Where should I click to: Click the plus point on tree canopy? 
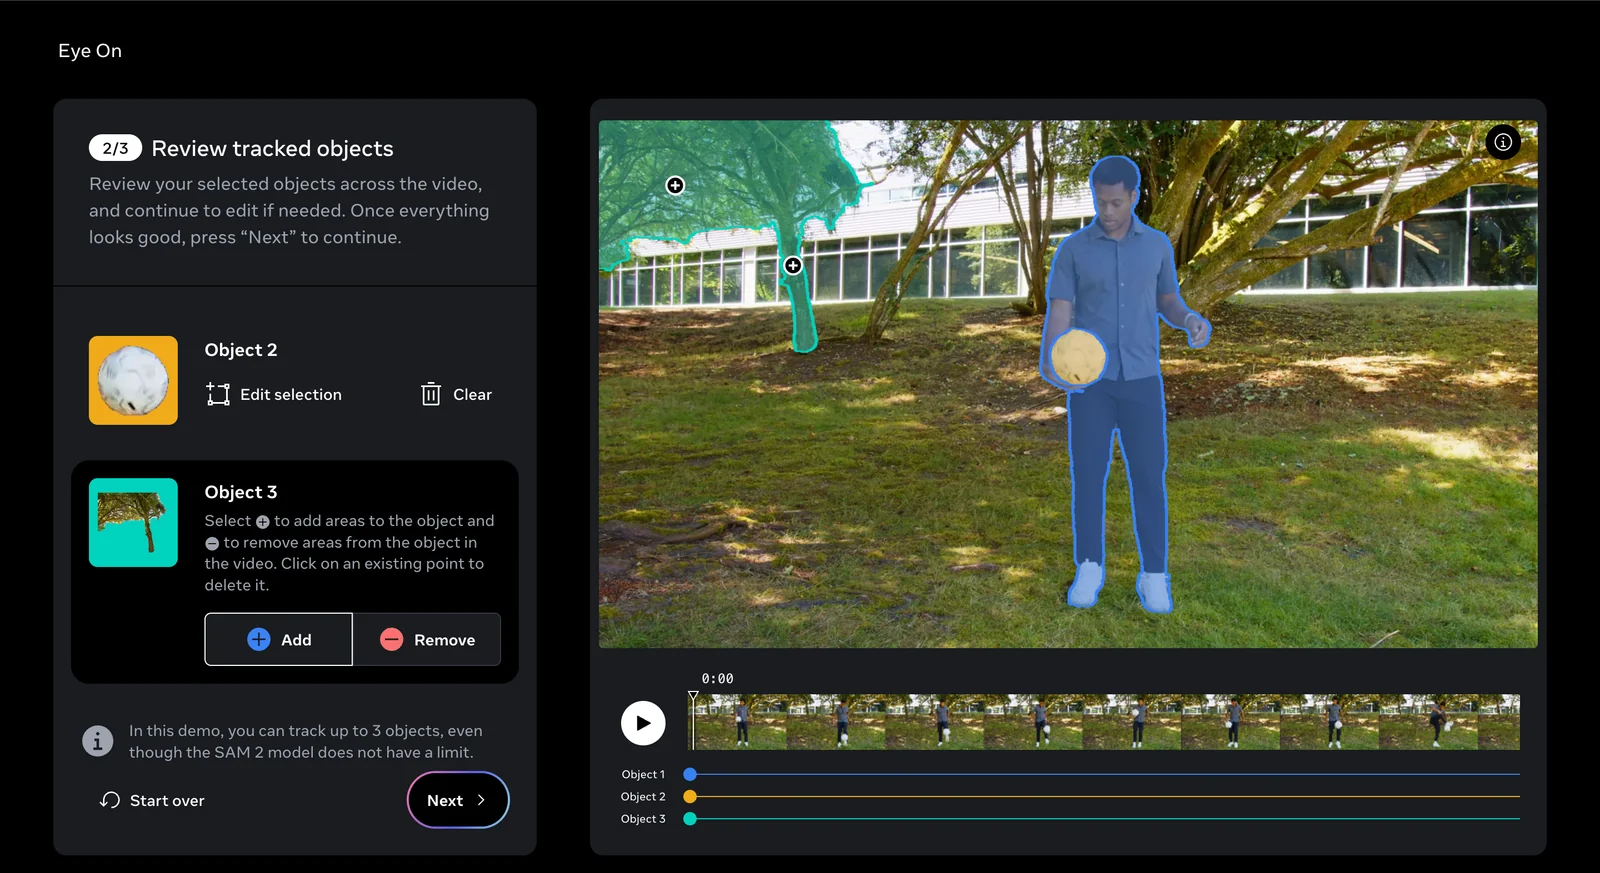click(676, 185)
